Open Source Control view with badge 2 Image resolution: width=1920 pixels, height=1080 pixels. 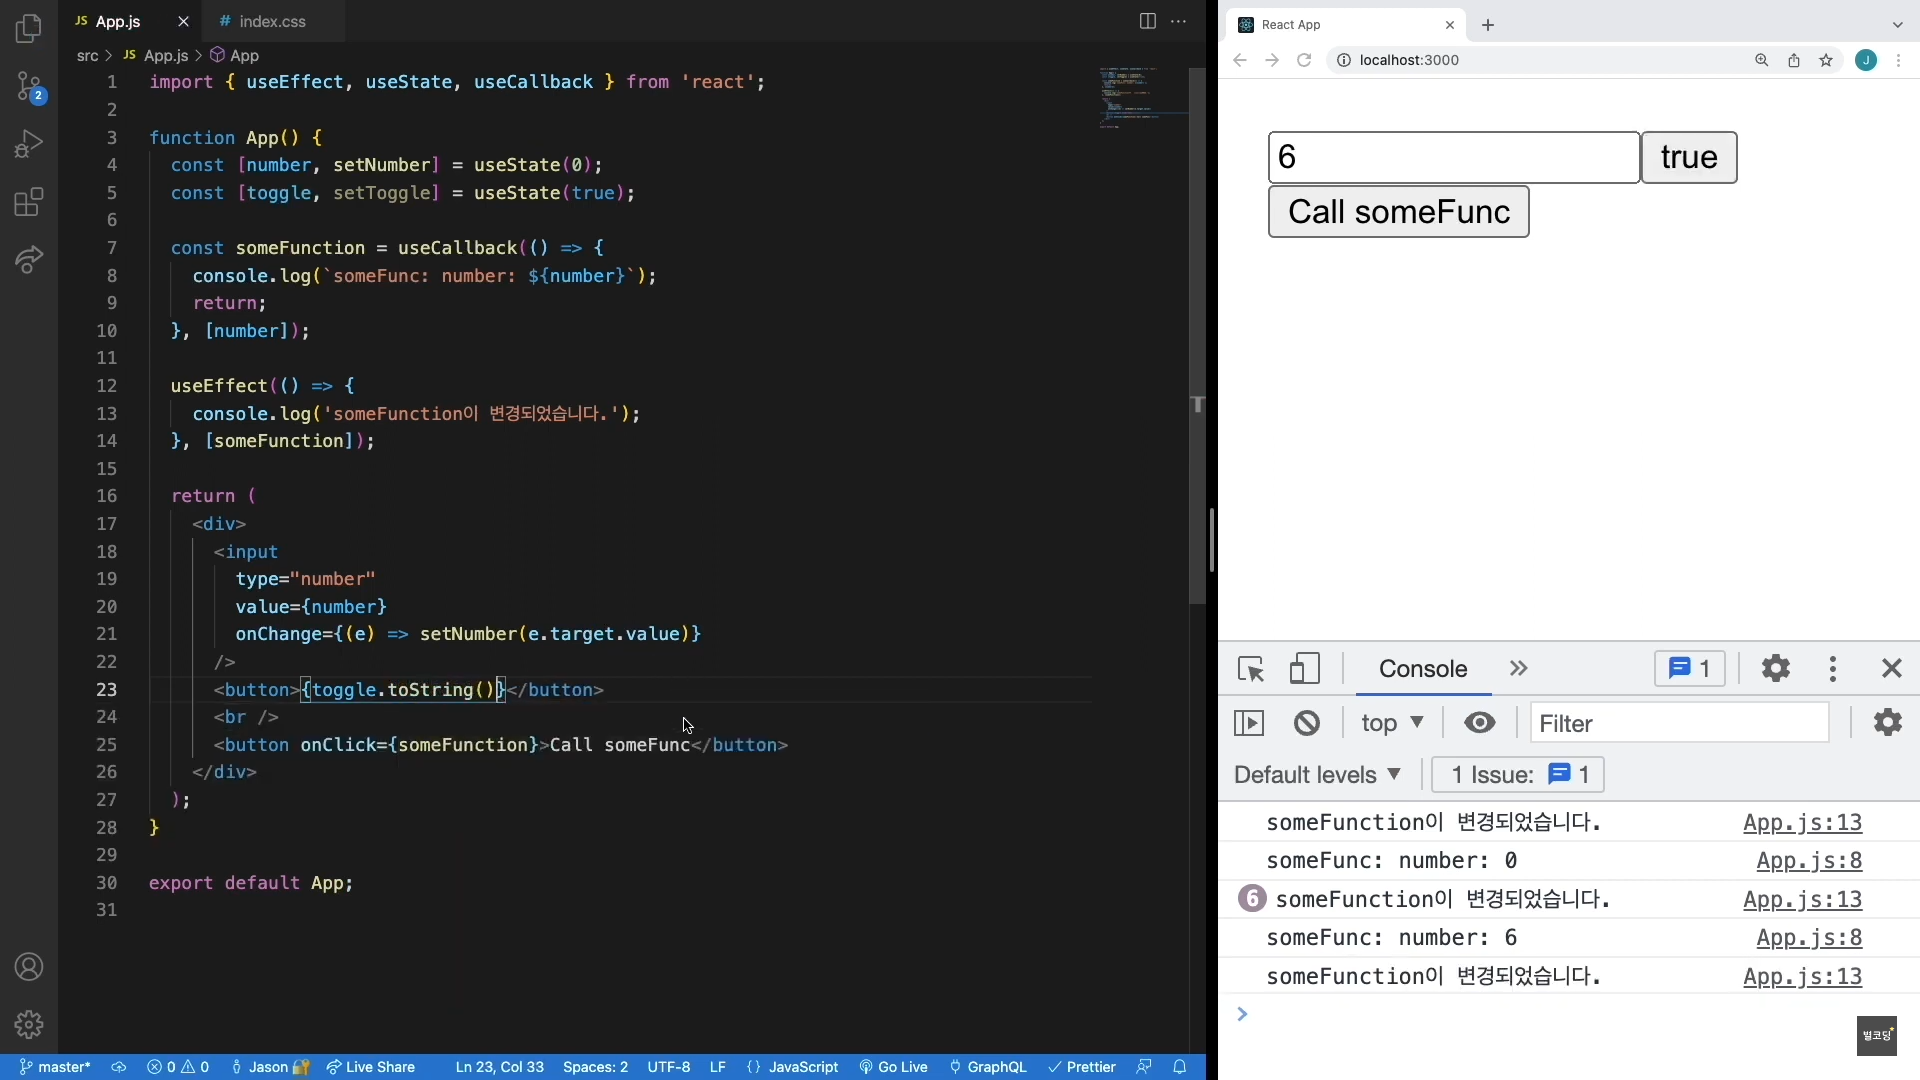point(29,86)
